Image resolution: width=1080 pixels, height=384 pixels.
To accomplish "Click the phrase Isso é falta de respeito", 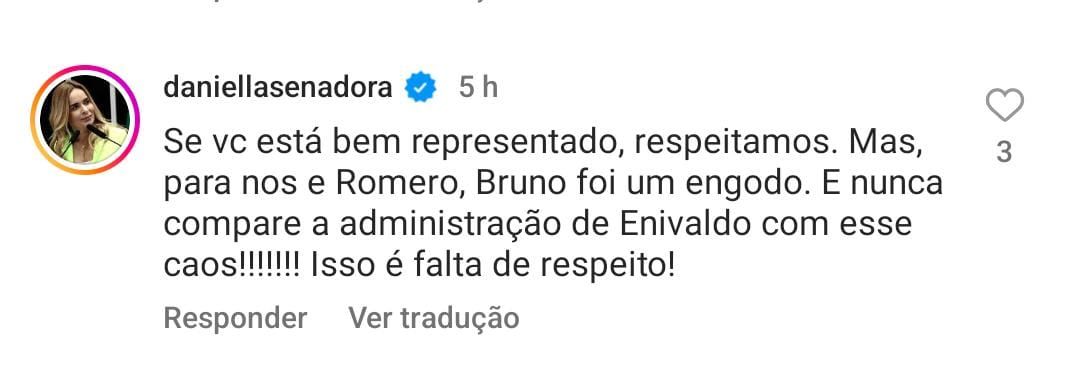I will pos(492,266).
